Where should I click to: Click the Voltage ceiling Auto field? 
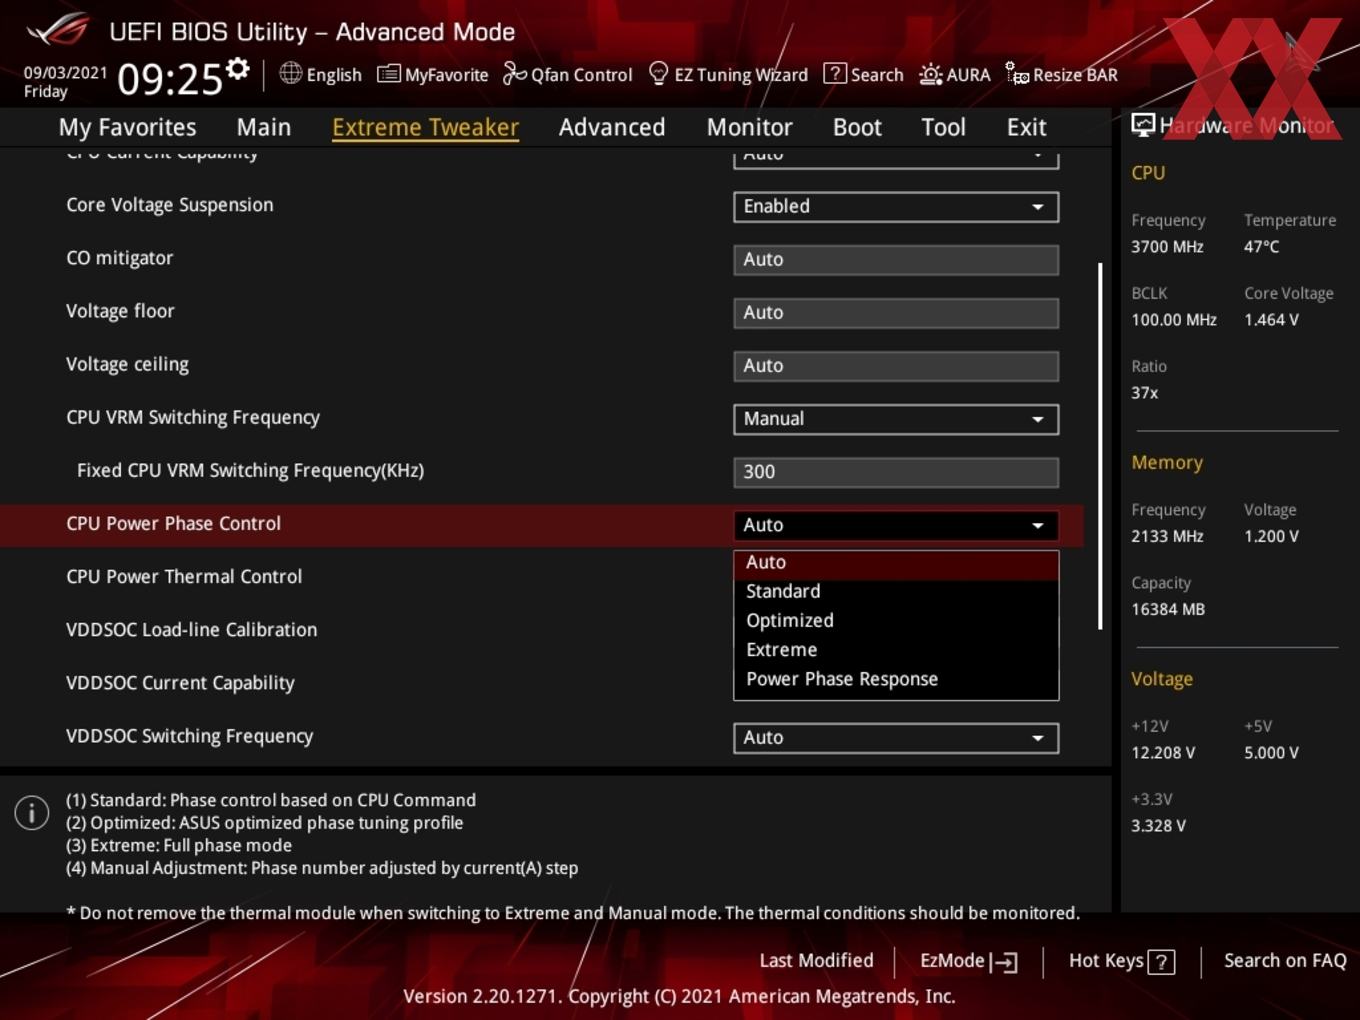click(896, 366)
